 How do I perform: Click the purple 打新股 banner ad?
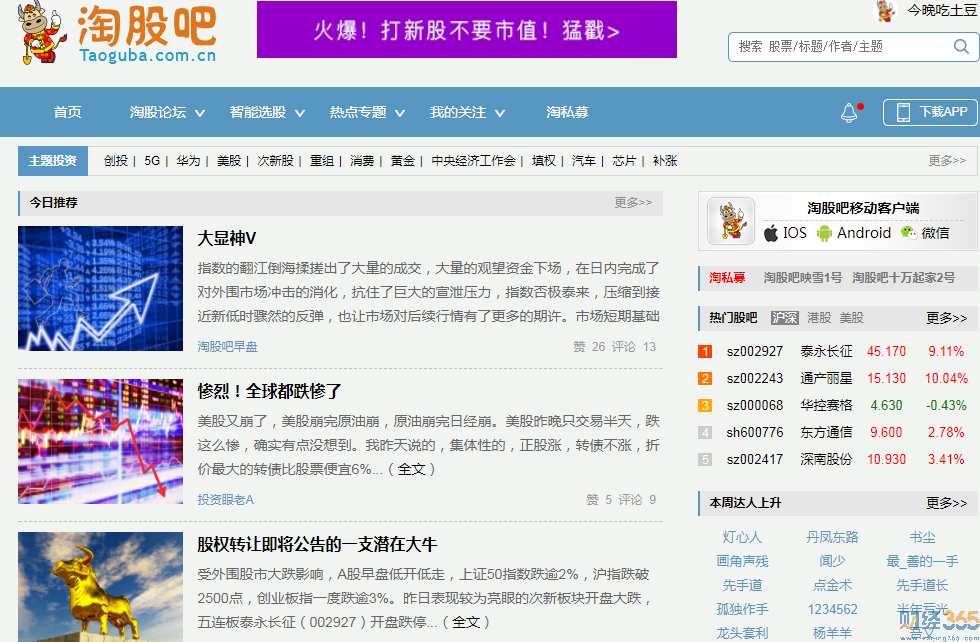pos(466,30)
